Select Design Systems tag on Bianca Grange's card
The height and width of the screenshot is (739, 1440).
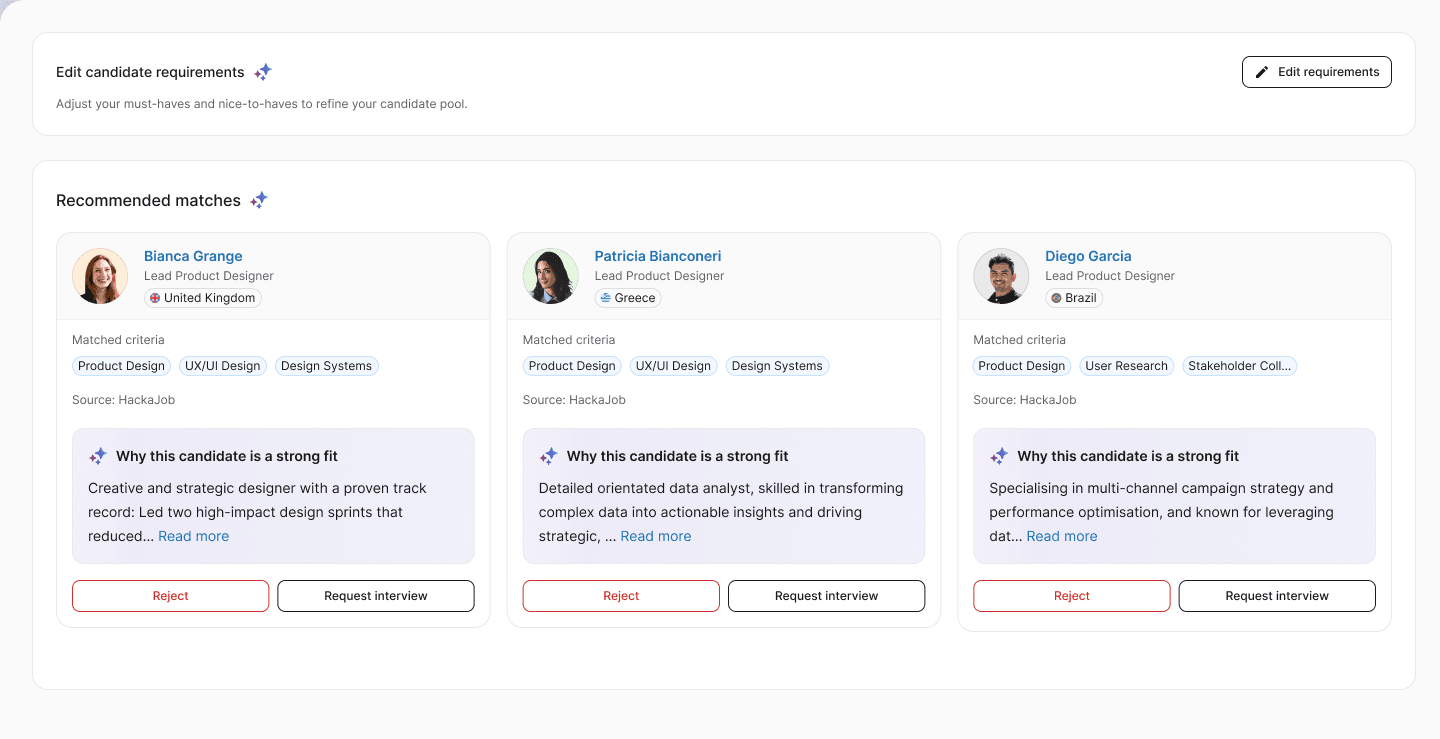click(326, 366)
